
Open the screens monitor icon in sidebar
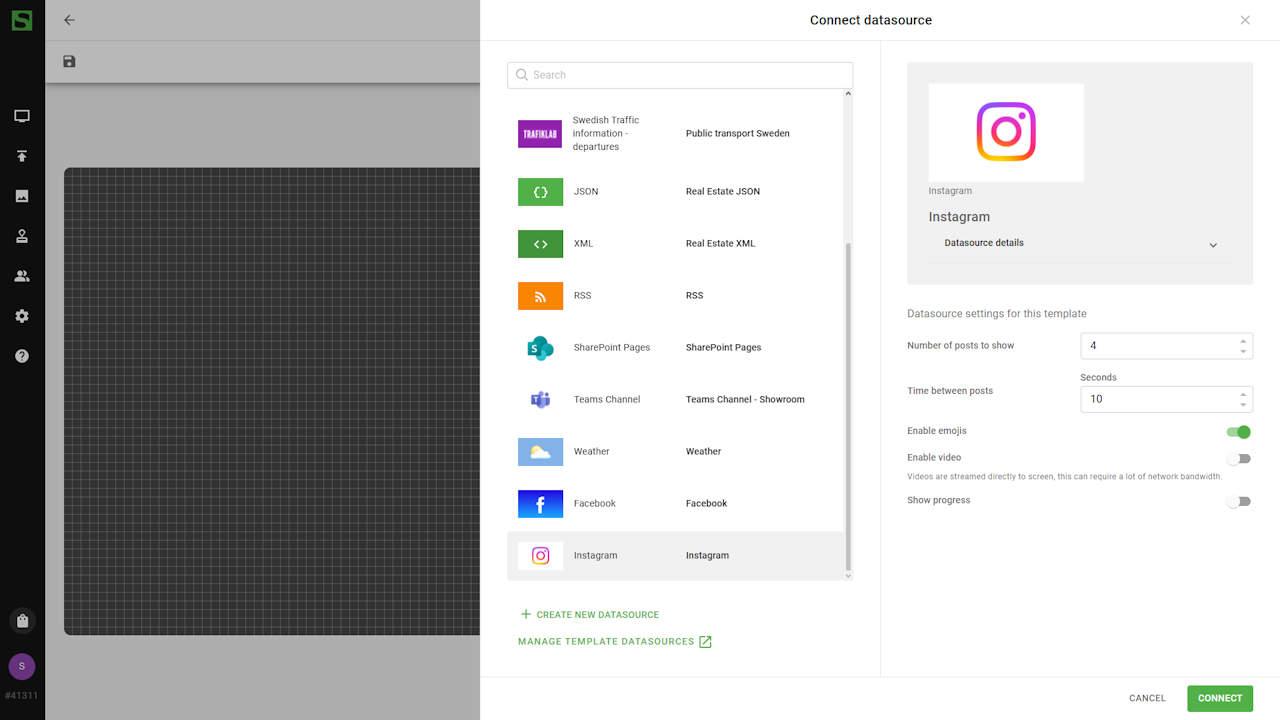pos(22,116)
